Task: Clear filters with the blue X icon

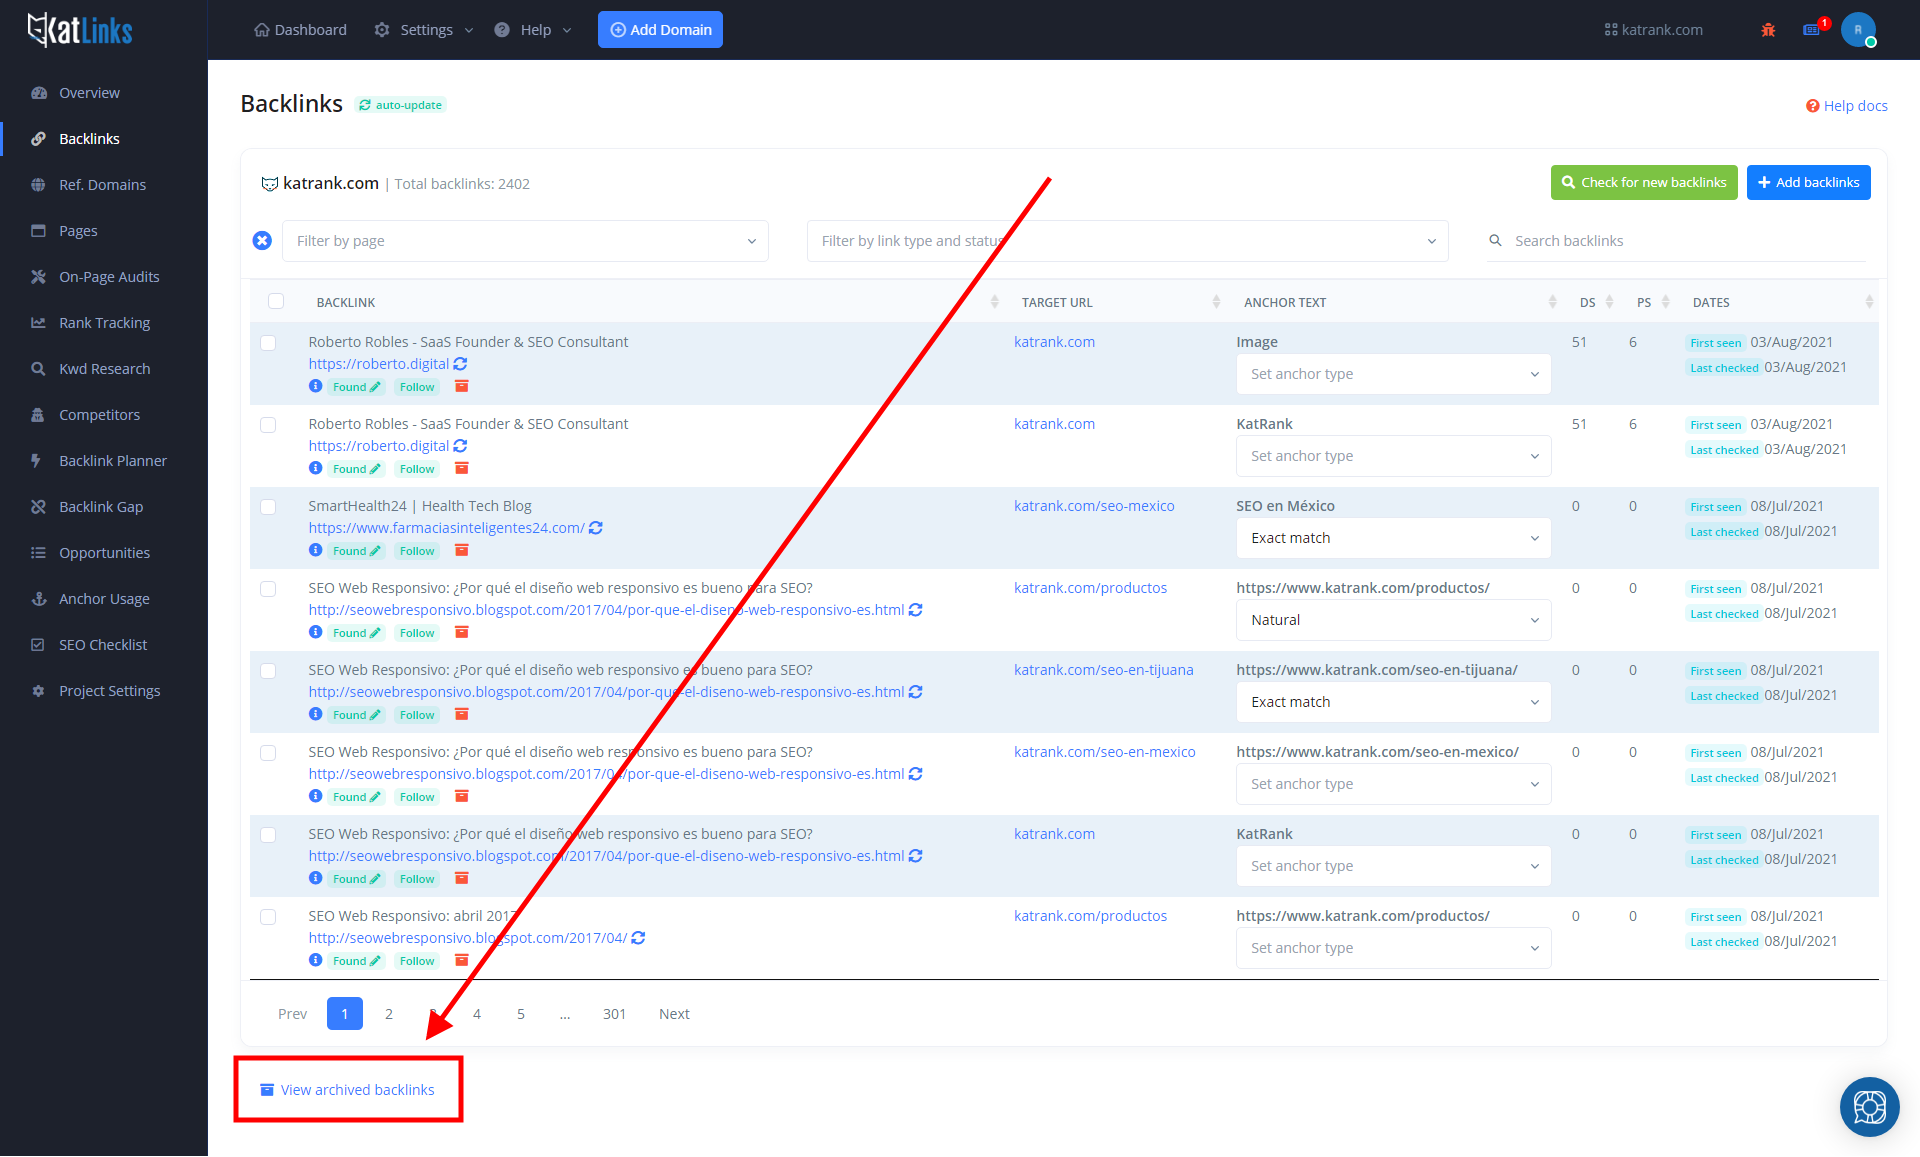Action: (262, 241)
